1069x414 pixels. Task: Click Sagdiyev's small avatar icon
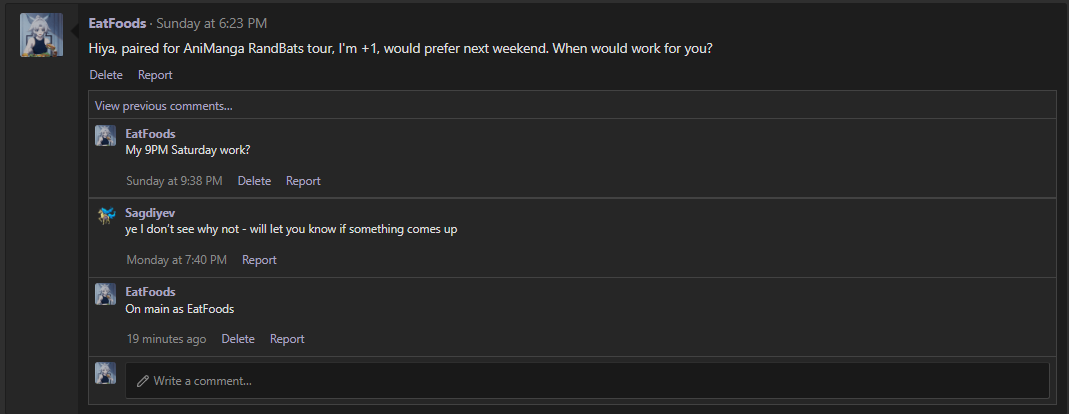click(105, 215)
